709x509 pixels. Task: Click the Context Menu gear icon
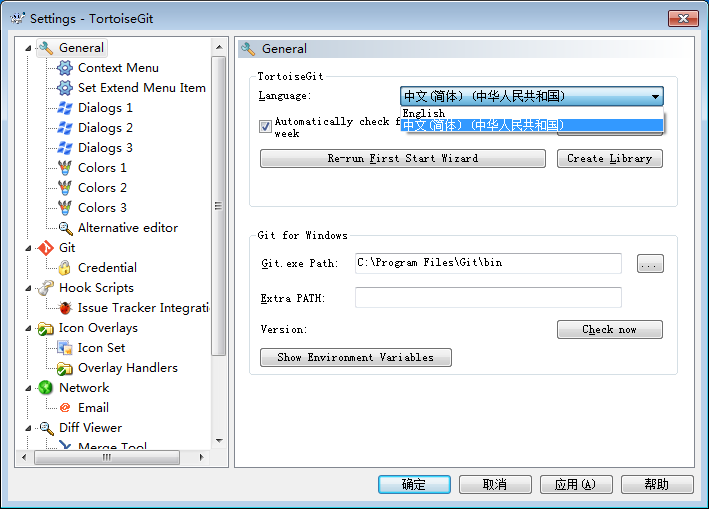click(65, 68)
